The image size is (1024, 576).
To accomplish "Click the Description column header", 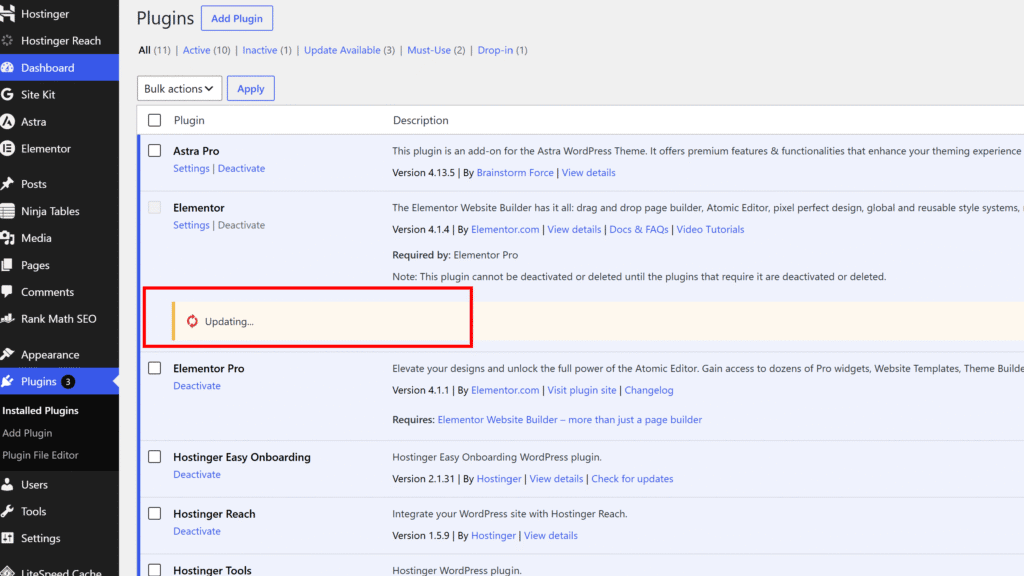I will click(x=421, y=120).
